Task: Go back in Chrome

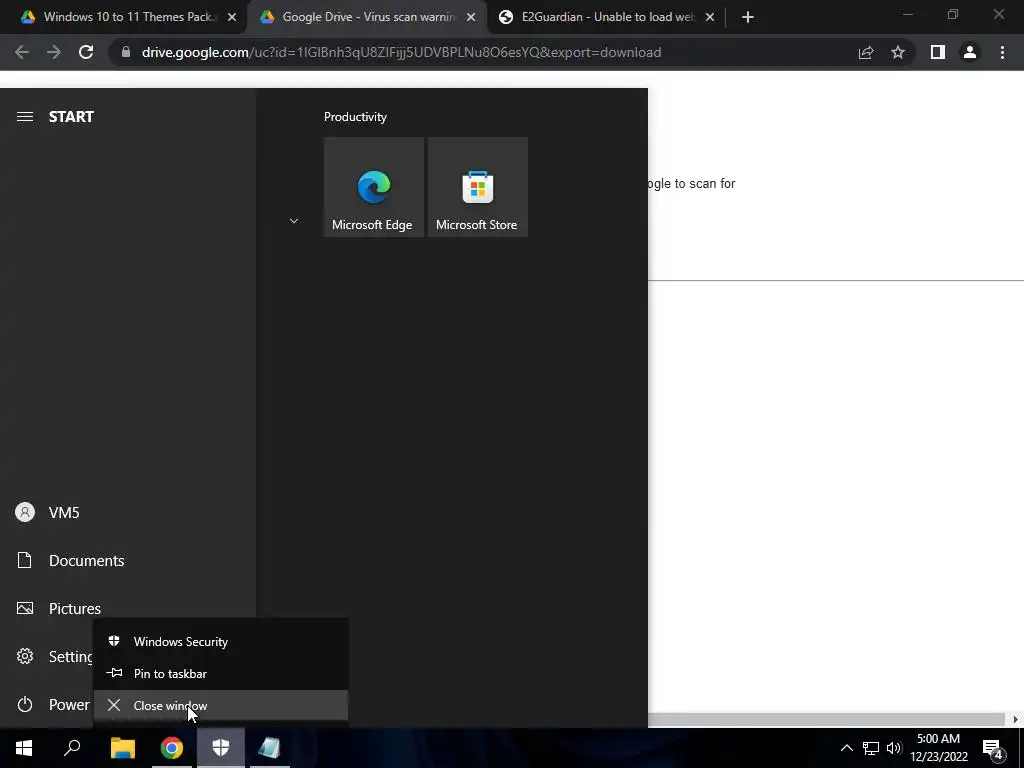Action: pos(22,52)
